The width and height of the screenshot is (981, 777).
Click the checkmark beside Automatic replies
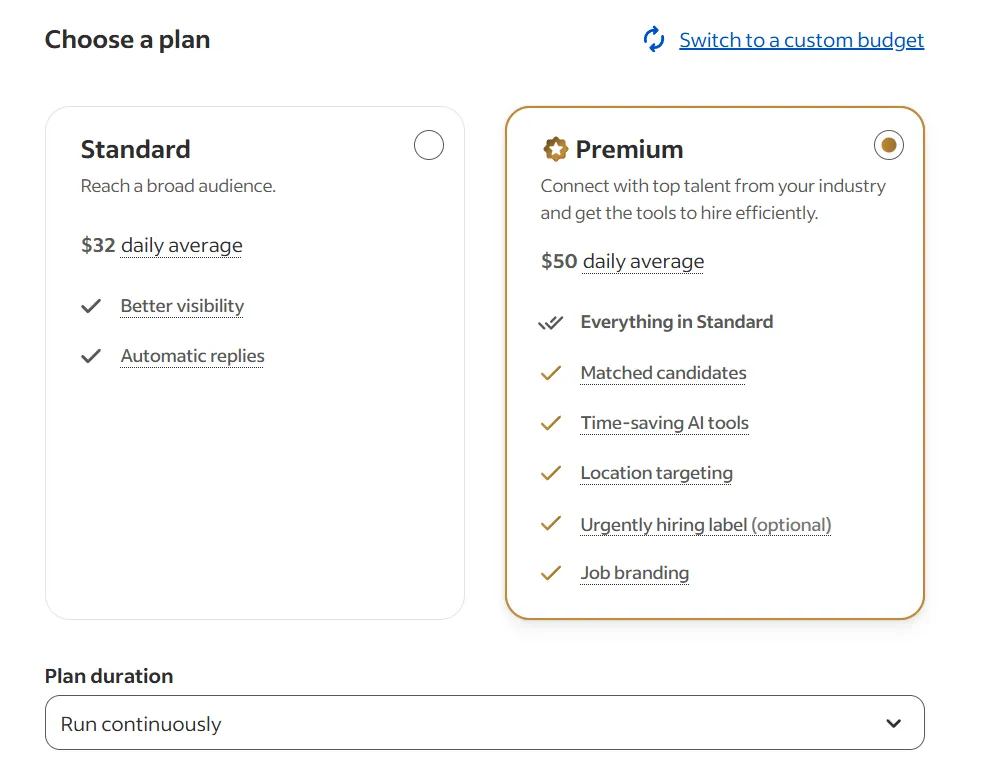click(91, 356)
